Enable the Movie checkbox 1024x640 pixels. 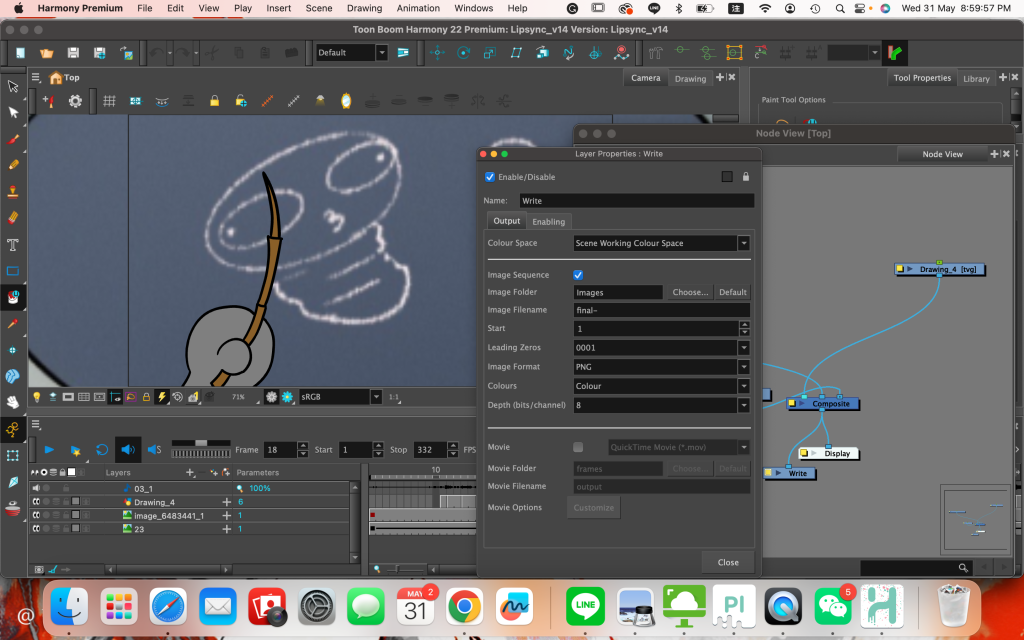(x=578, y=447)
